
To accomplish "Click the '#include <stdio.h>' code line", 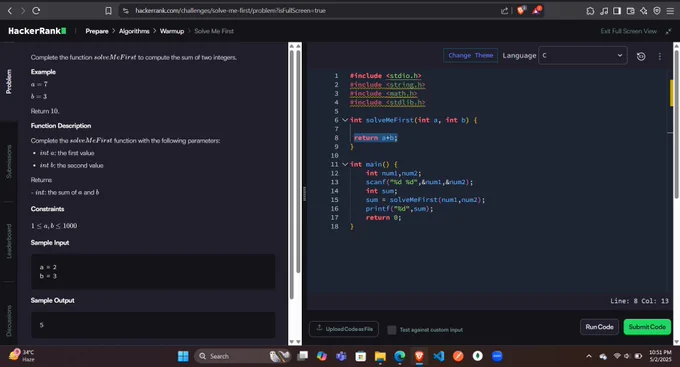I will tap(386, 75).
